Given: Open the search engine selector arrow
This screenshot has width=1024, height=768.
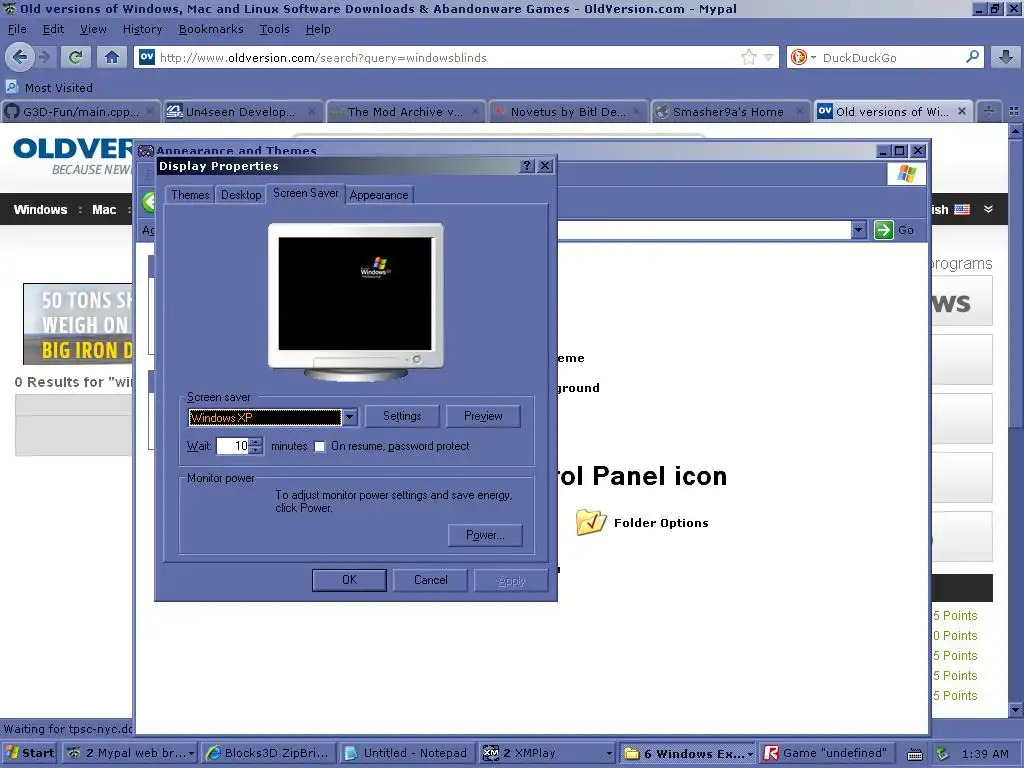Looking at the screenshot, I should point(813,57).
